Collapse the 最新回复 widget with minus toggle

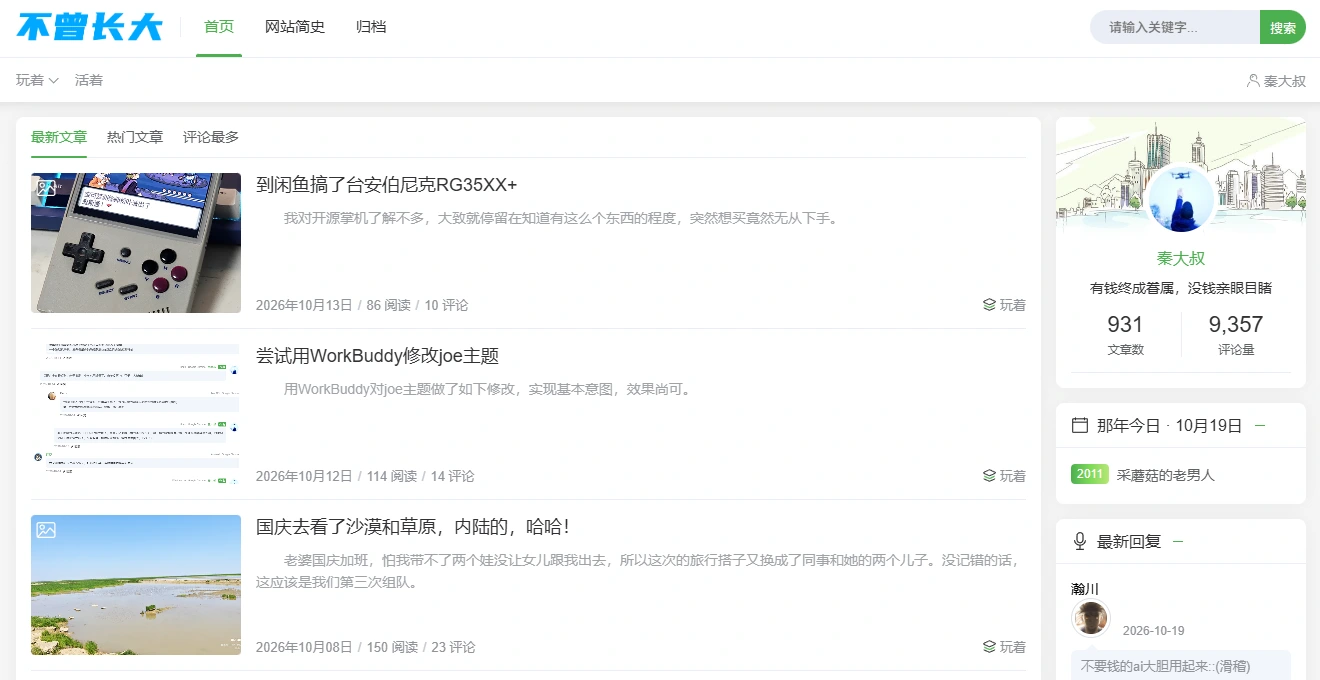tap(1178, 541)
